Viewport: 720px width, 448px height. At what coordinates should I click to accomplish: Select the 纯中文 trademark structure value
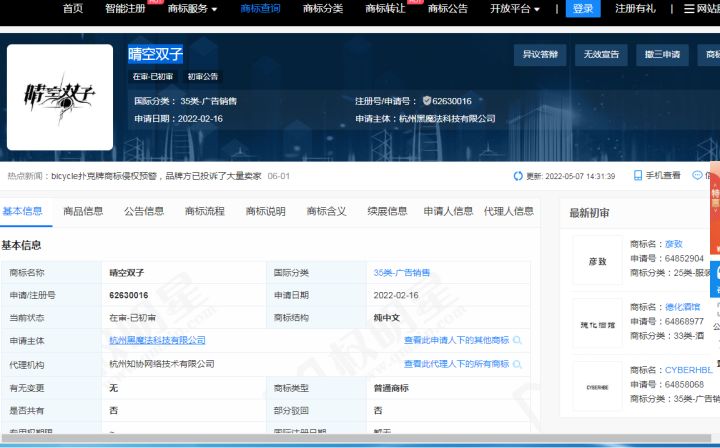[387, 318]
